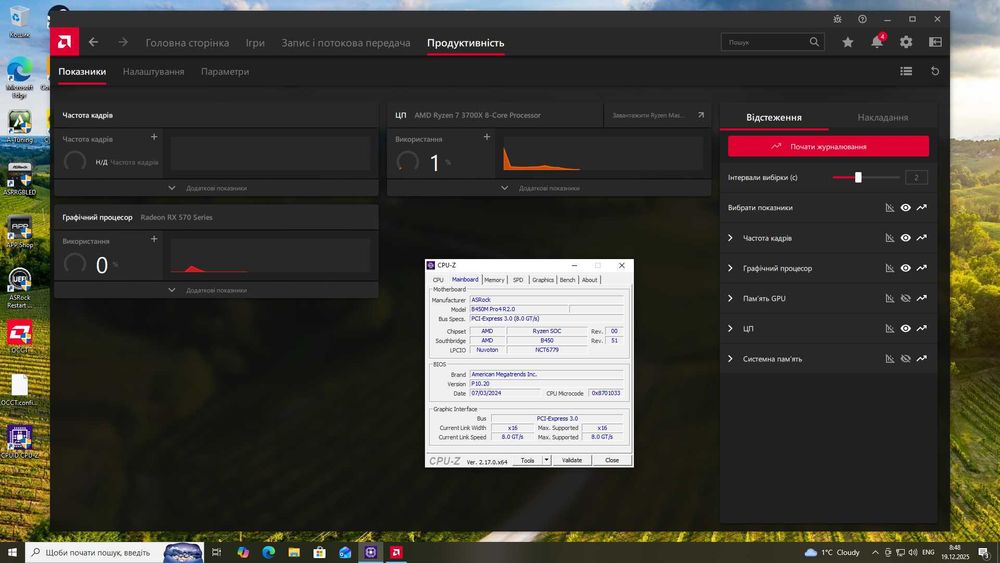Adjust Інтервали вибірки slider handle
This screenshot has height=563, width=1000.
tap(858, 177)
